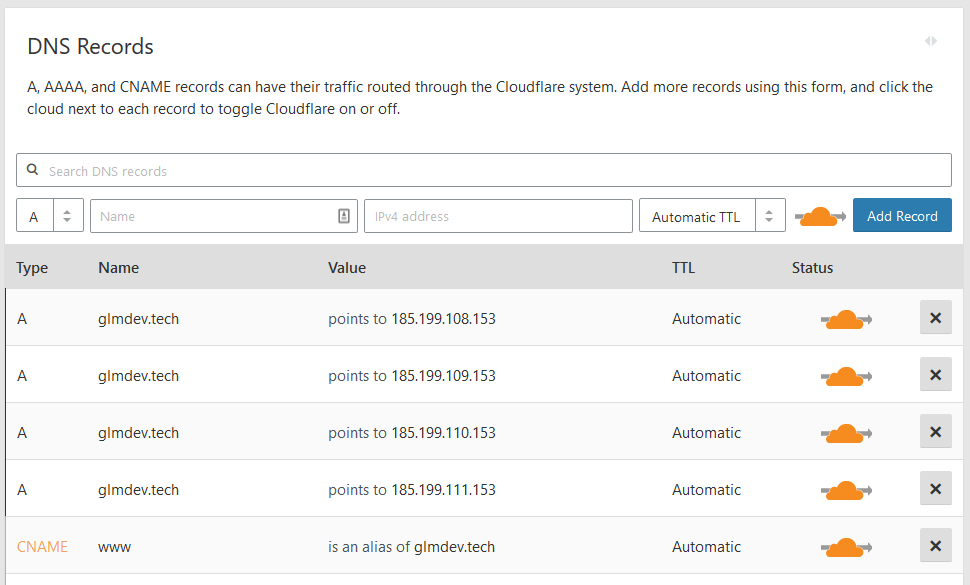970x585 pixels.
Task: Click the IPv4 address input field
Action: [x=498, y=216]
